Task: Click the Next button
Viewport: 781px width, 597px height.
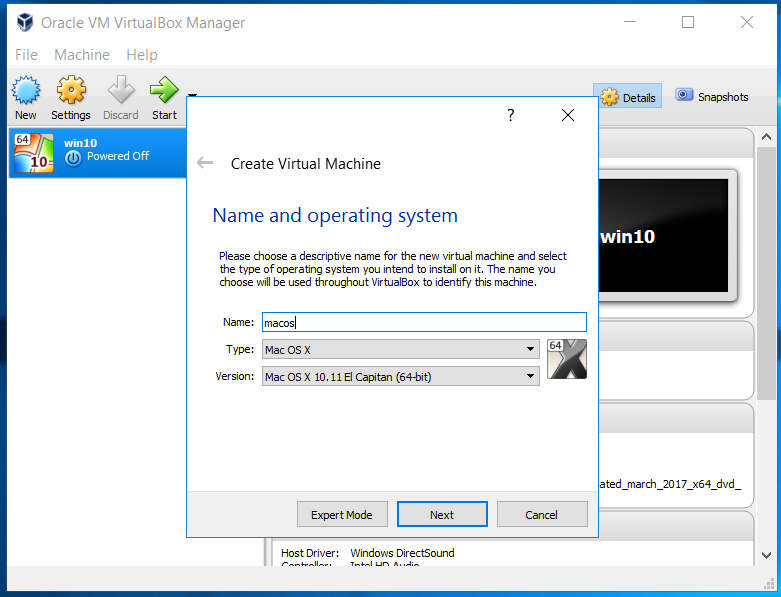Action: (x=442, y=514)
